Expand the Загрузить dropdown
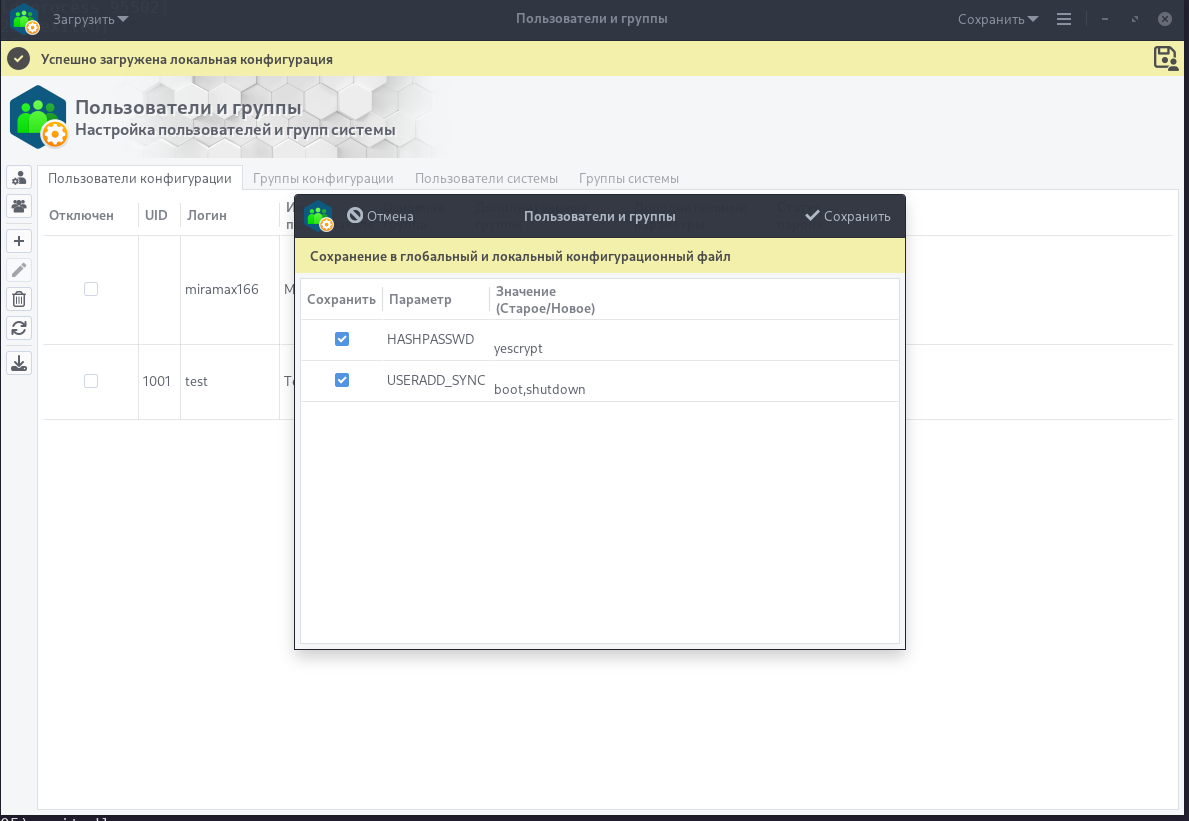 coord(90,19)
